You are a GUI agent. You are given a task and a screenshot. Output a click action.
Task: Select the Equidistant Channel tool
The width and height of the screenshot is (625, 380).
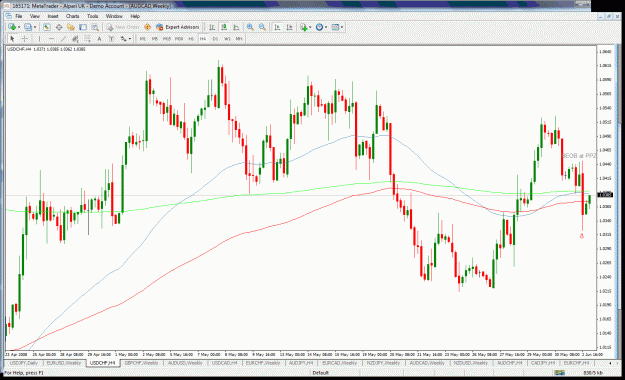[75, 39]
